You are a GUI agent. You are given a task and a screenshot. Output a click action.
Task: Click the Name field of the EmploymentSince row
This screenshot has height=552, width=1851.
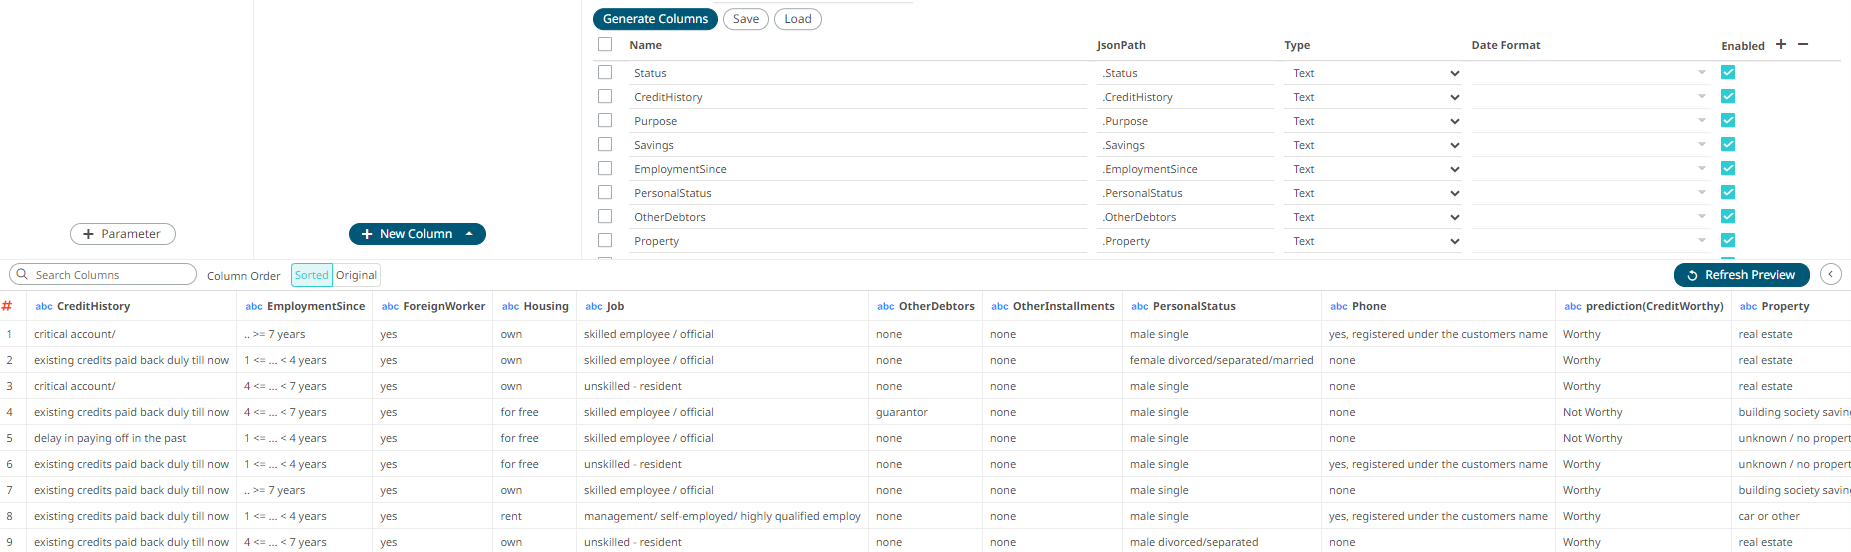(858, 169)
